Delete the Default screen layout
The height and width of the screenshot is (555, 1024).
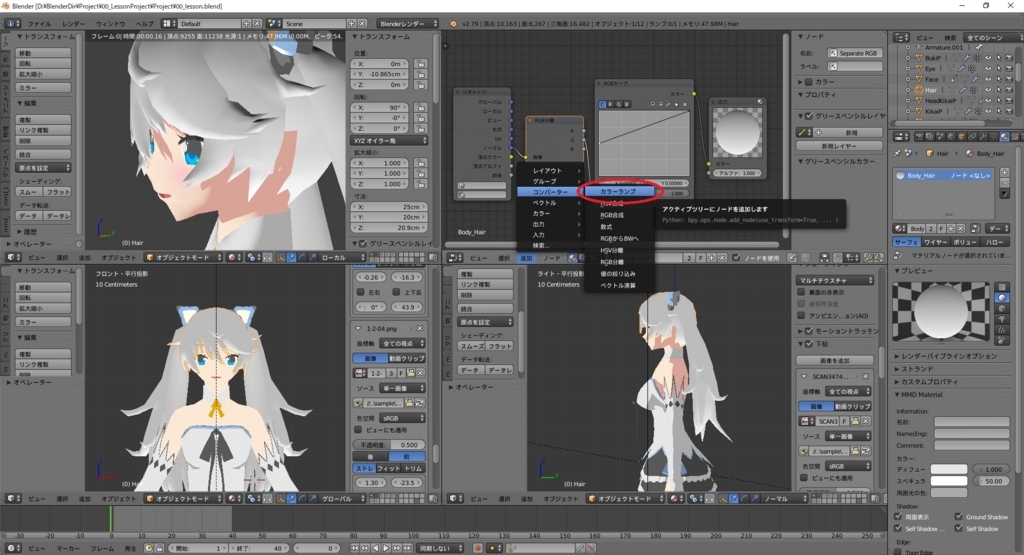click(x=257, y=24)
